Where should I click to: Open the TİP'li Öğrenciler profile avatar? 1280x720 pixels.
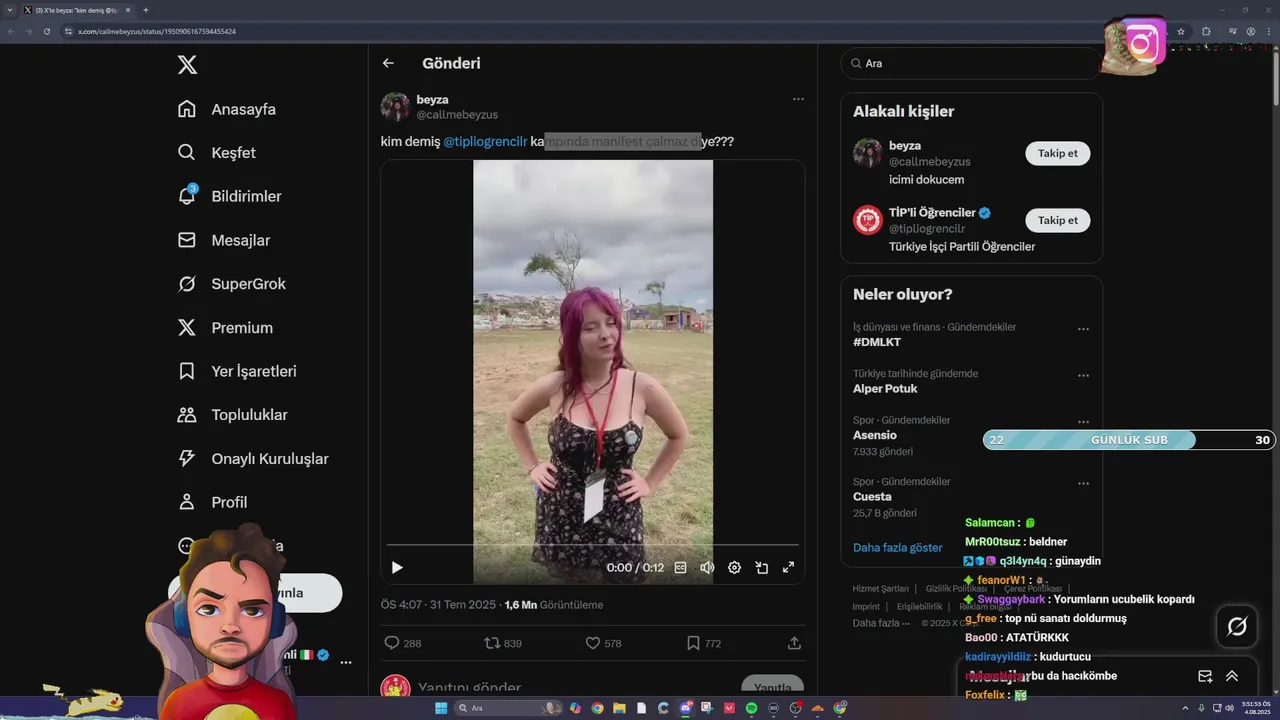tap(867, 220)
